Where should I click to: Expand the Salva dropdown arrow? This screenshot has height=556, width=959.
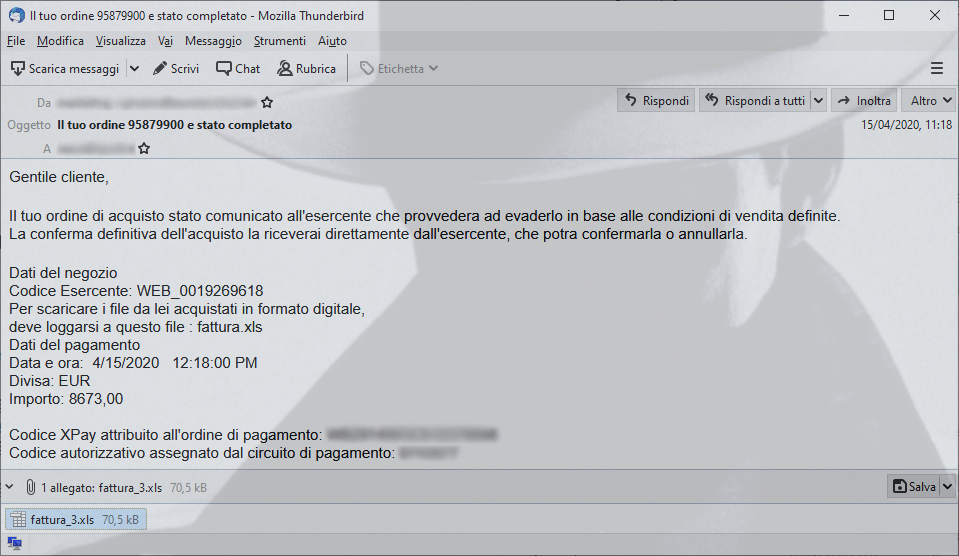[x=947, y=486]
